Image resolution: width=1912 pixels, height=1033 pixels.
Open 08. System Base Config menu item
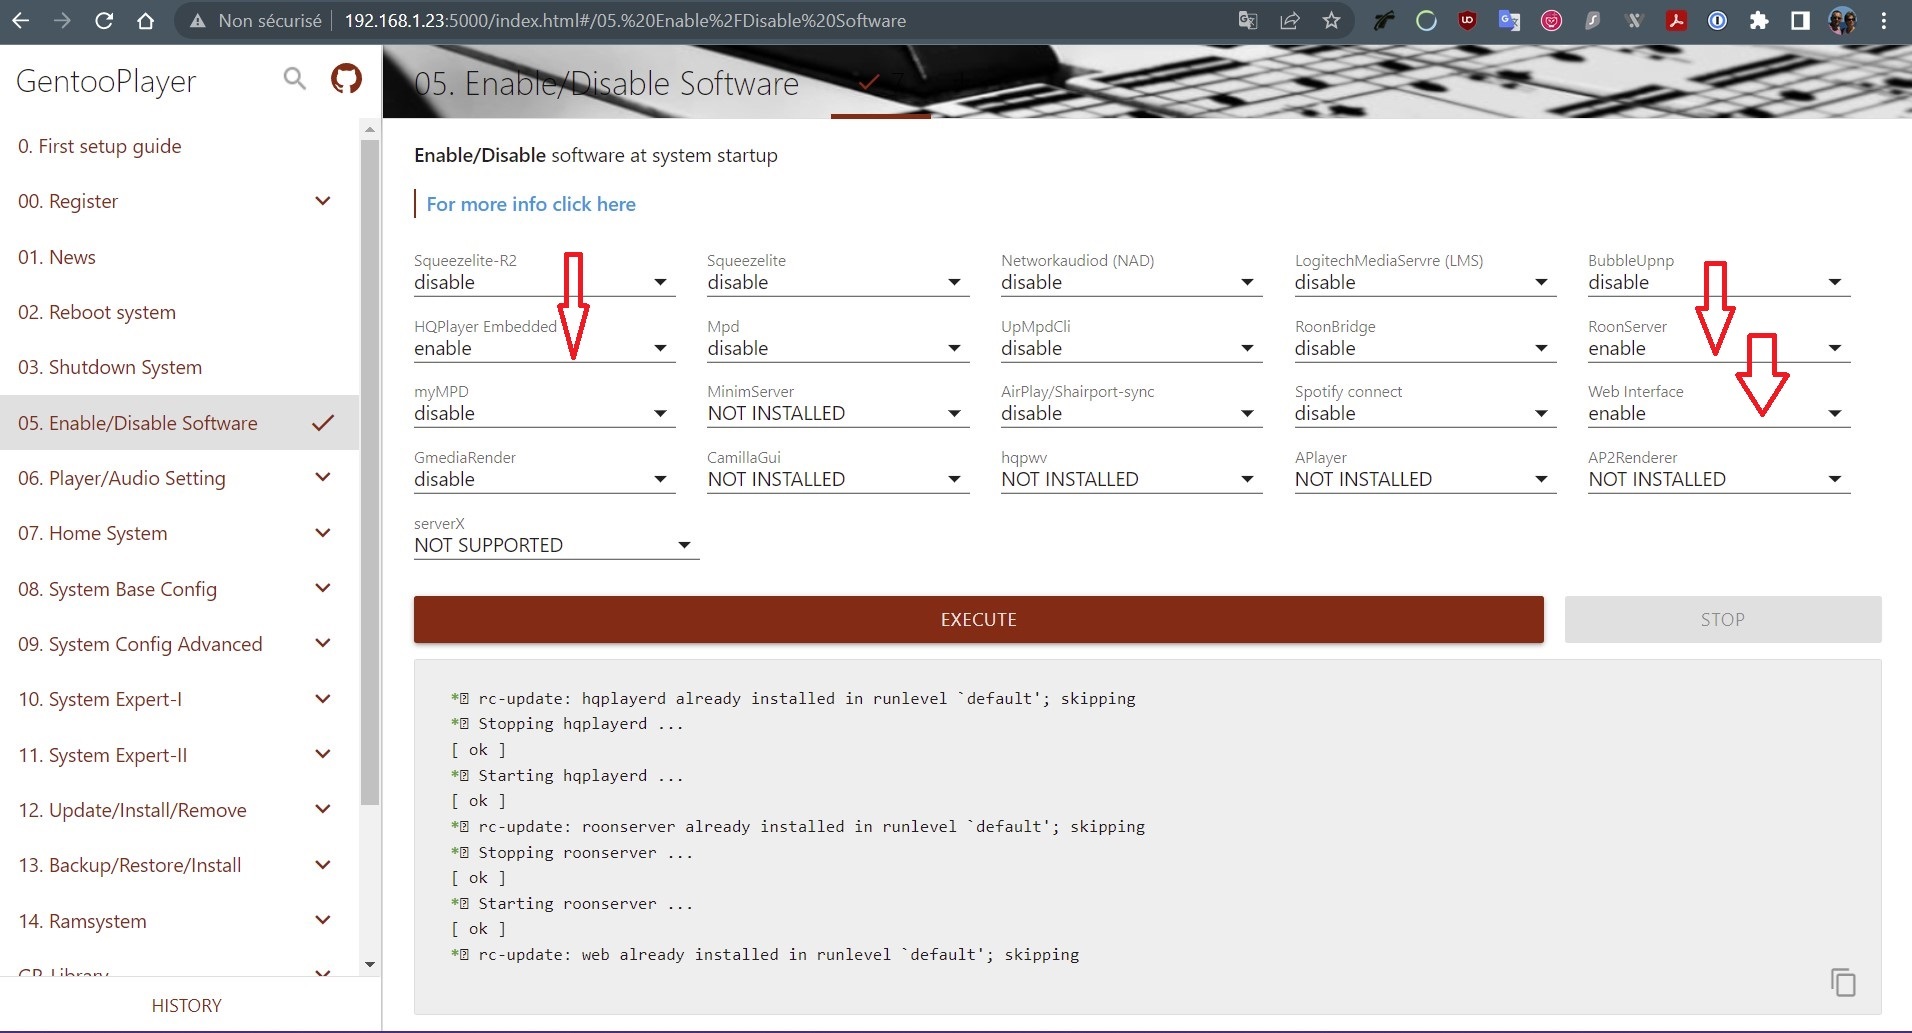point(179,589)
